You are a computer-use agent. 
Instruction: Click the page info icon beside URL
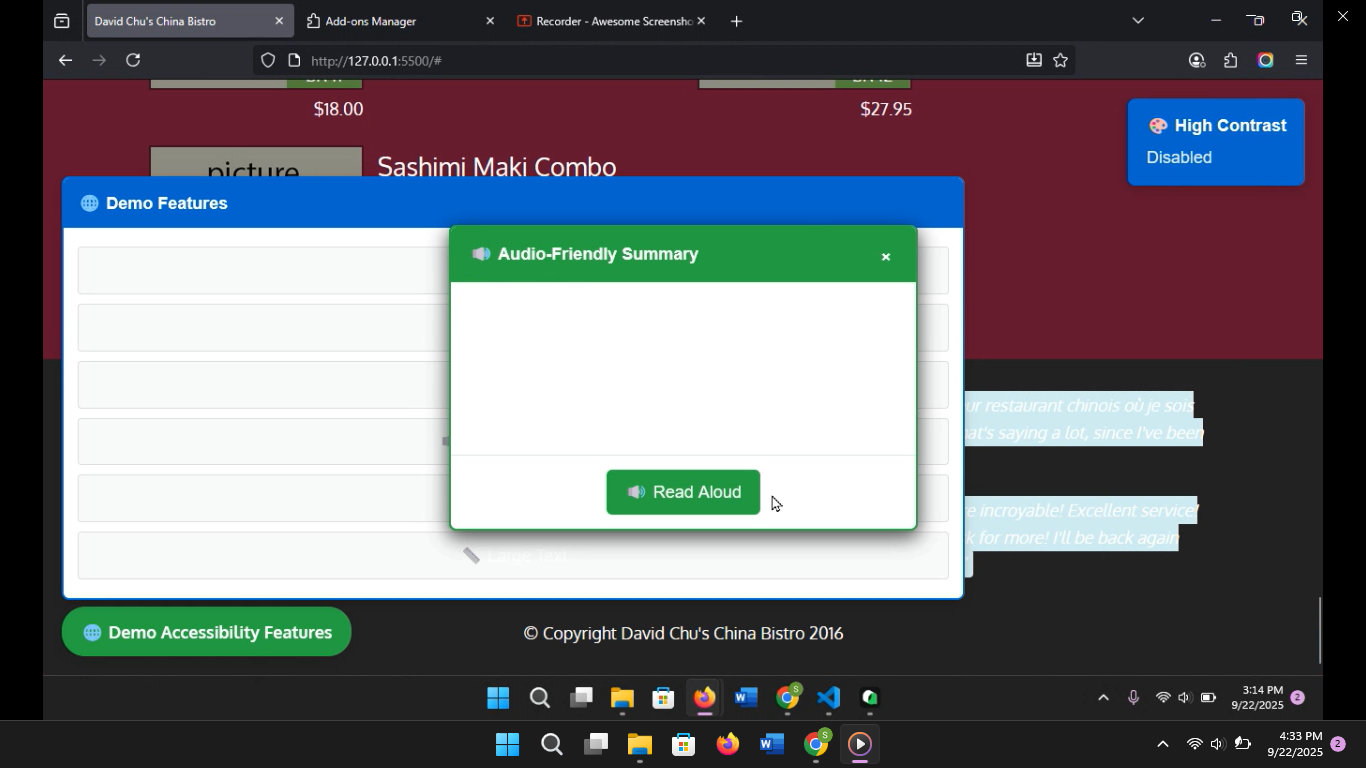click(294, 61)
